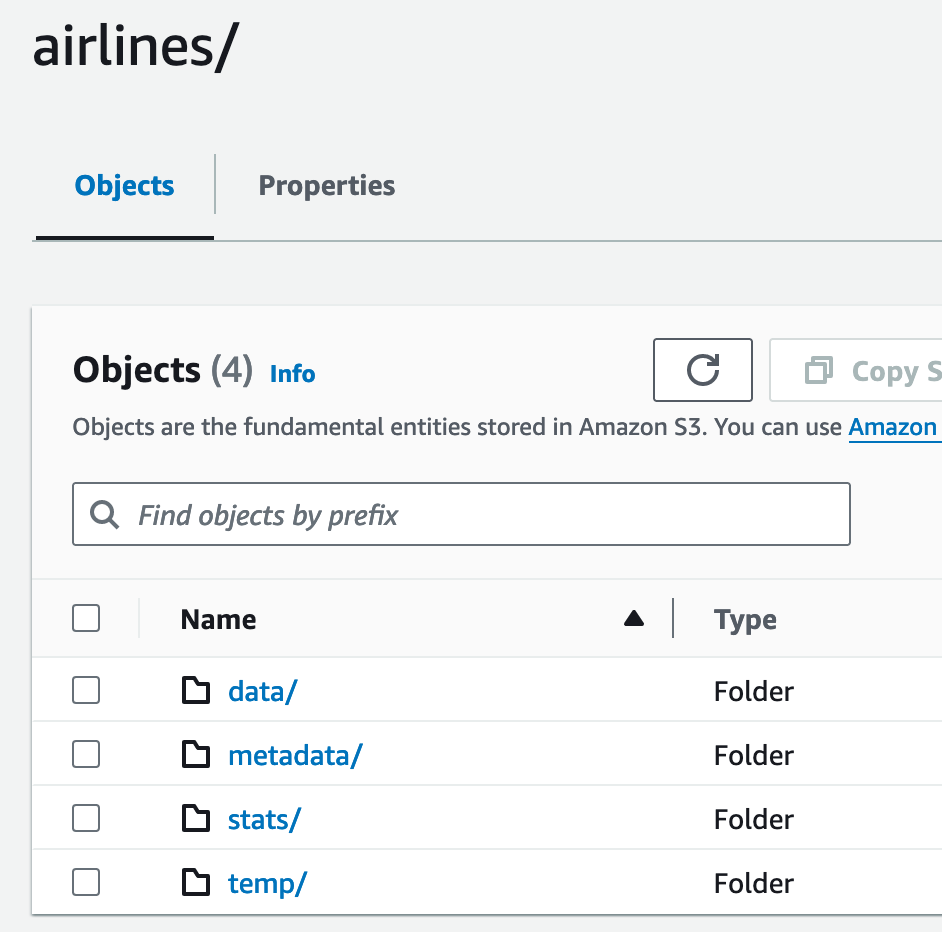Open the Objects tab
942x932 pixels.
(x=123, y=185)
